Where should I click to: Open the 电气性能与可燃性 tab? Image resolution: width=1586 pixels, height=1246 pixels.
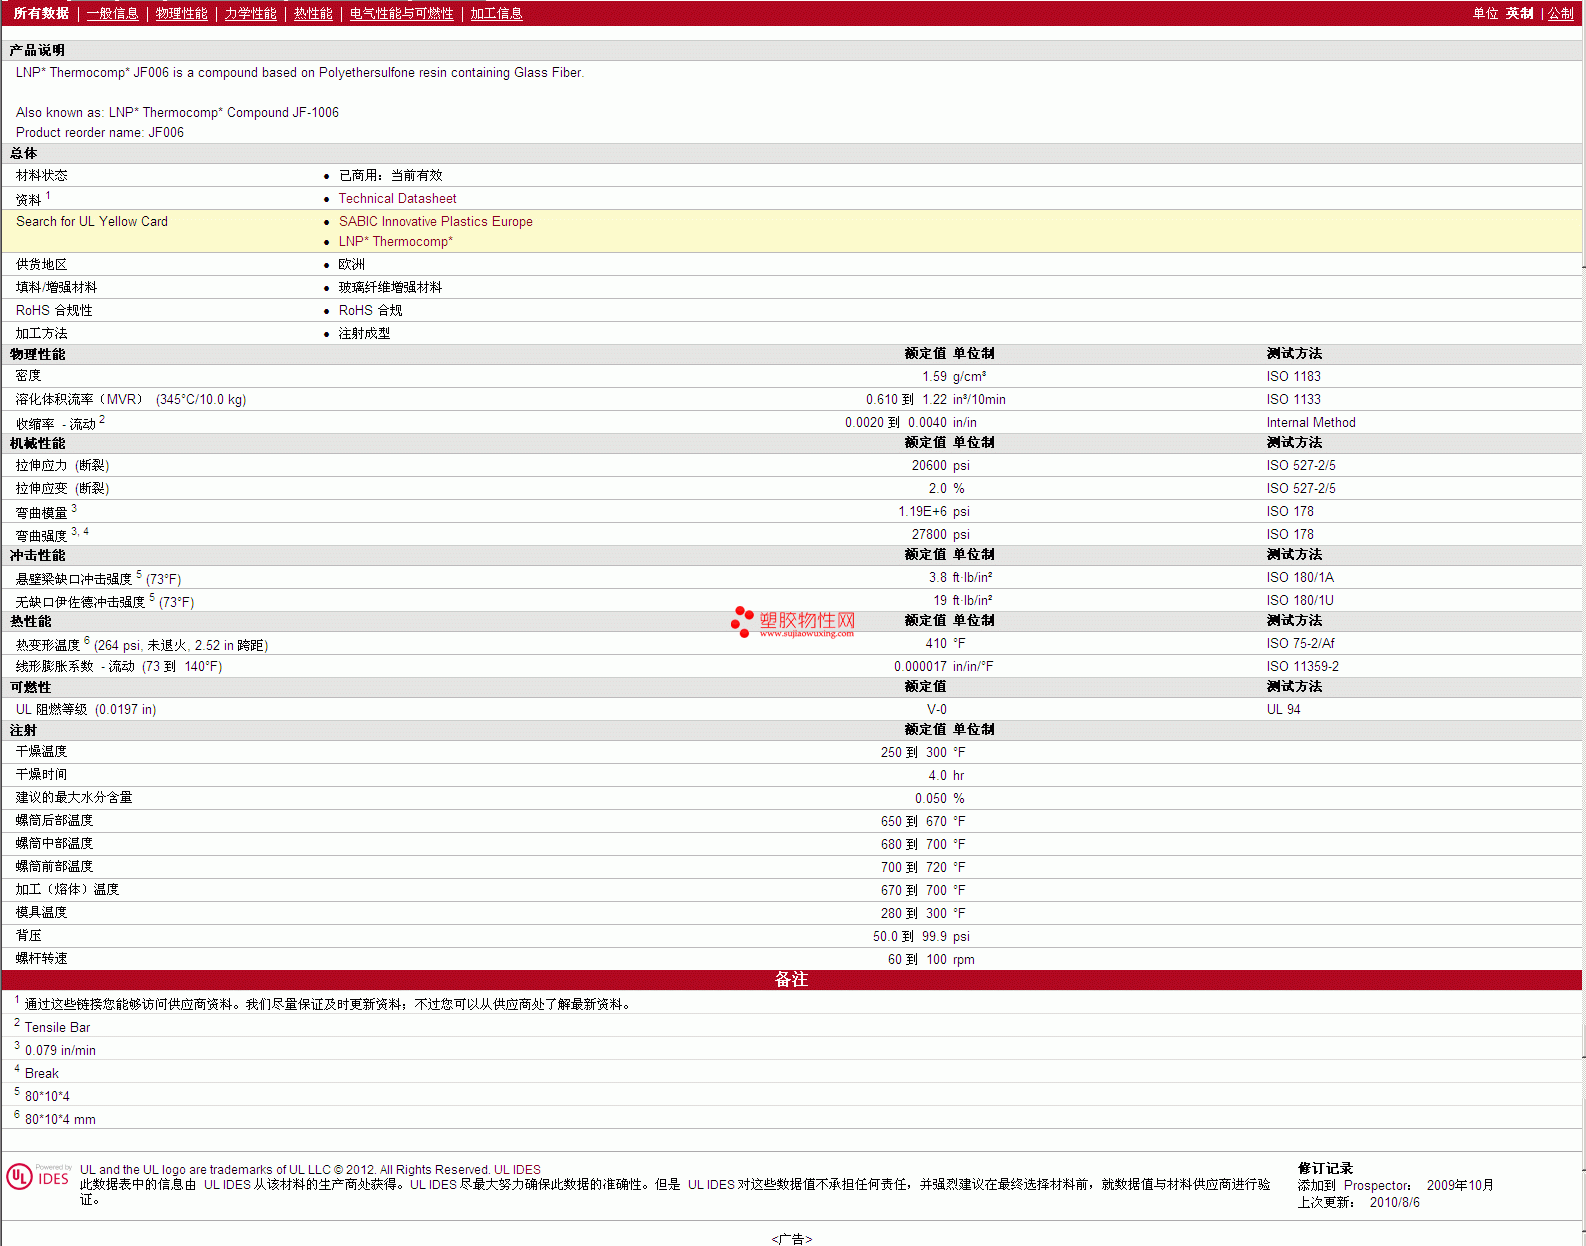pos(401,13)
